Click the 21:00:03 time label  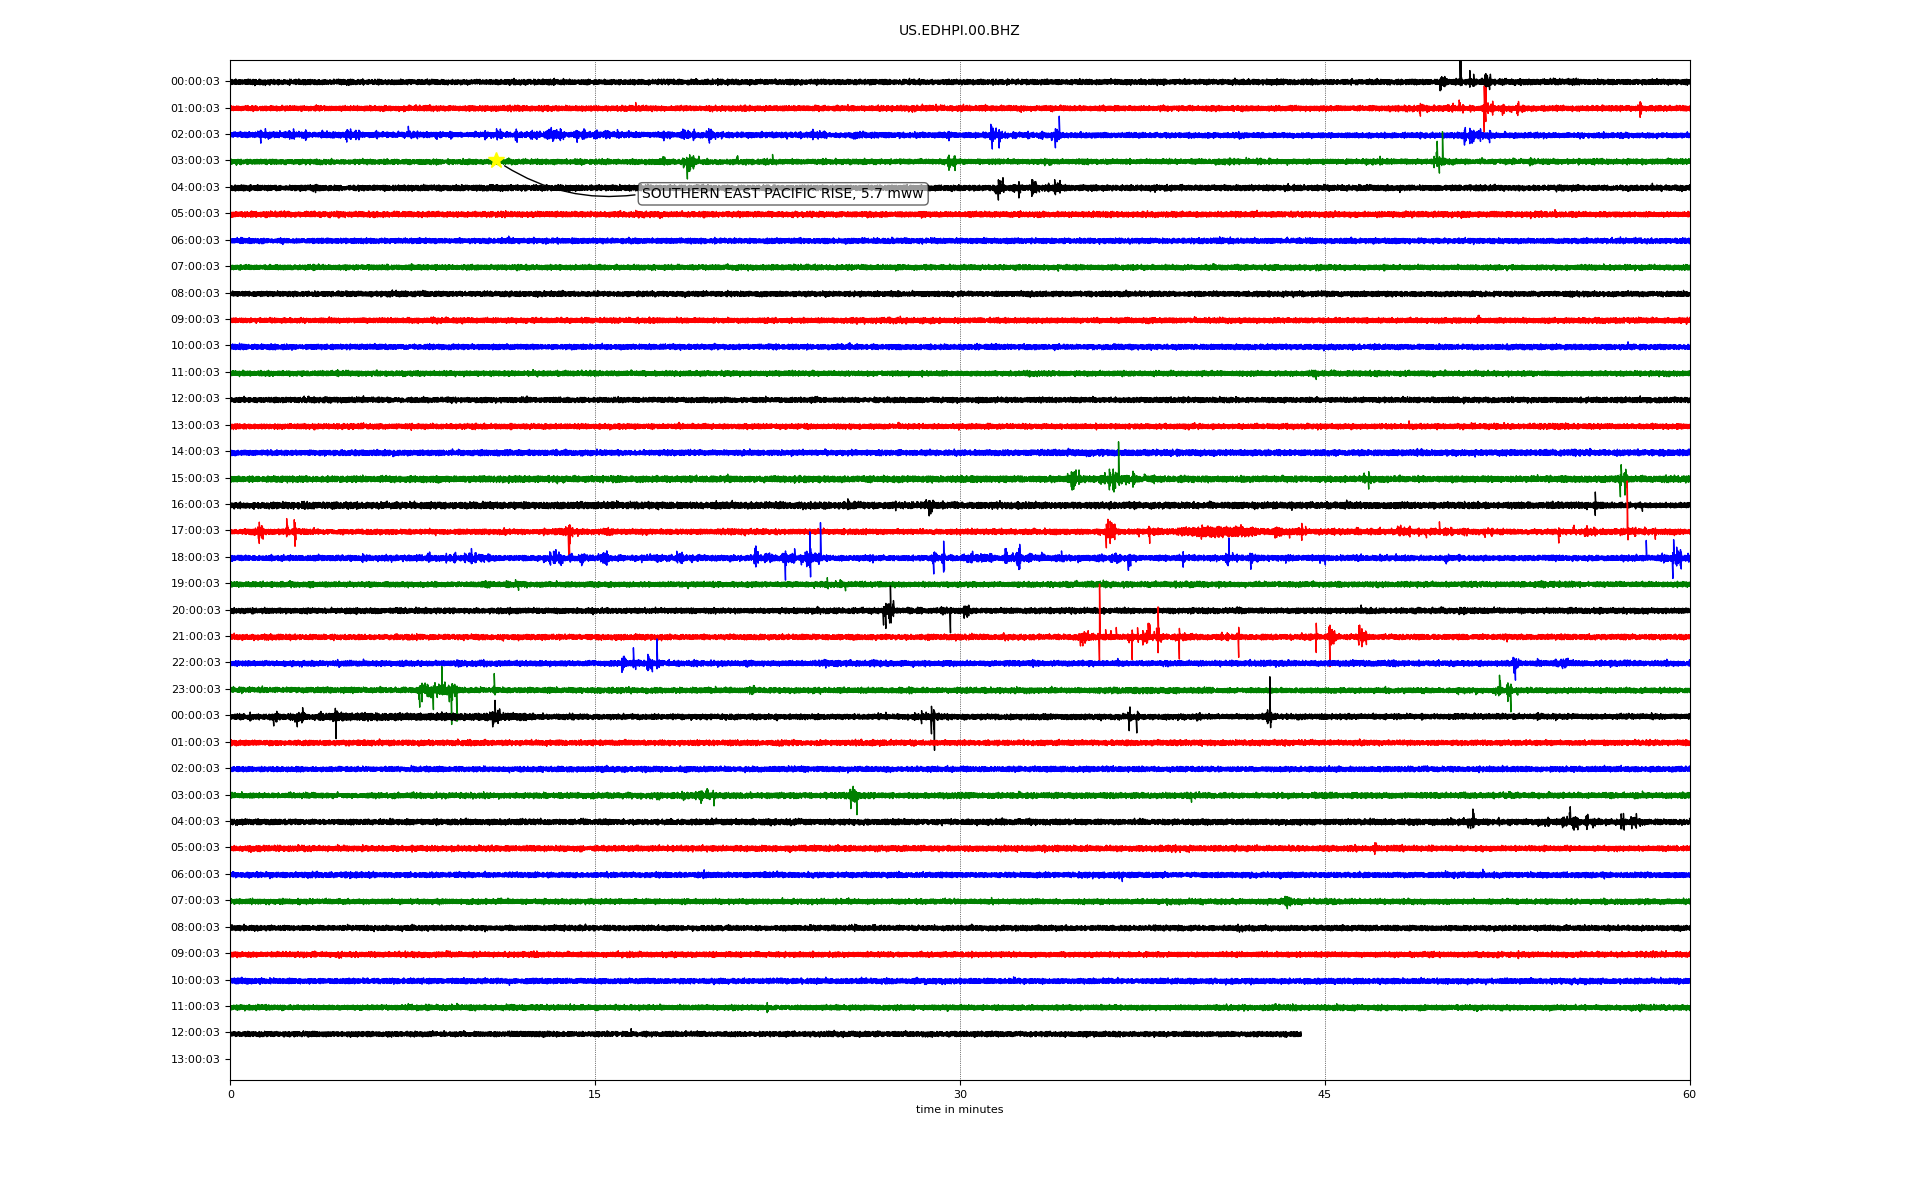click(195, 637)
